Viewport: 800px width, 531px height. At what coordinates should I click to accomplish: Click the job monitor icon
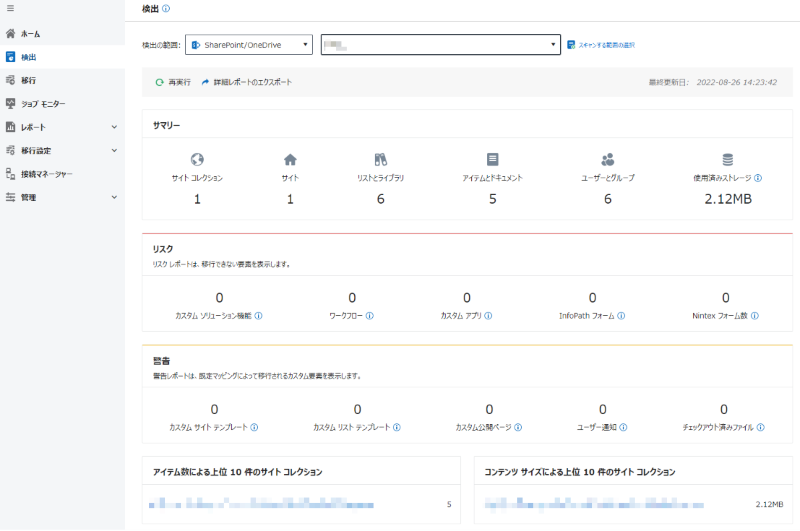(10, 104)
